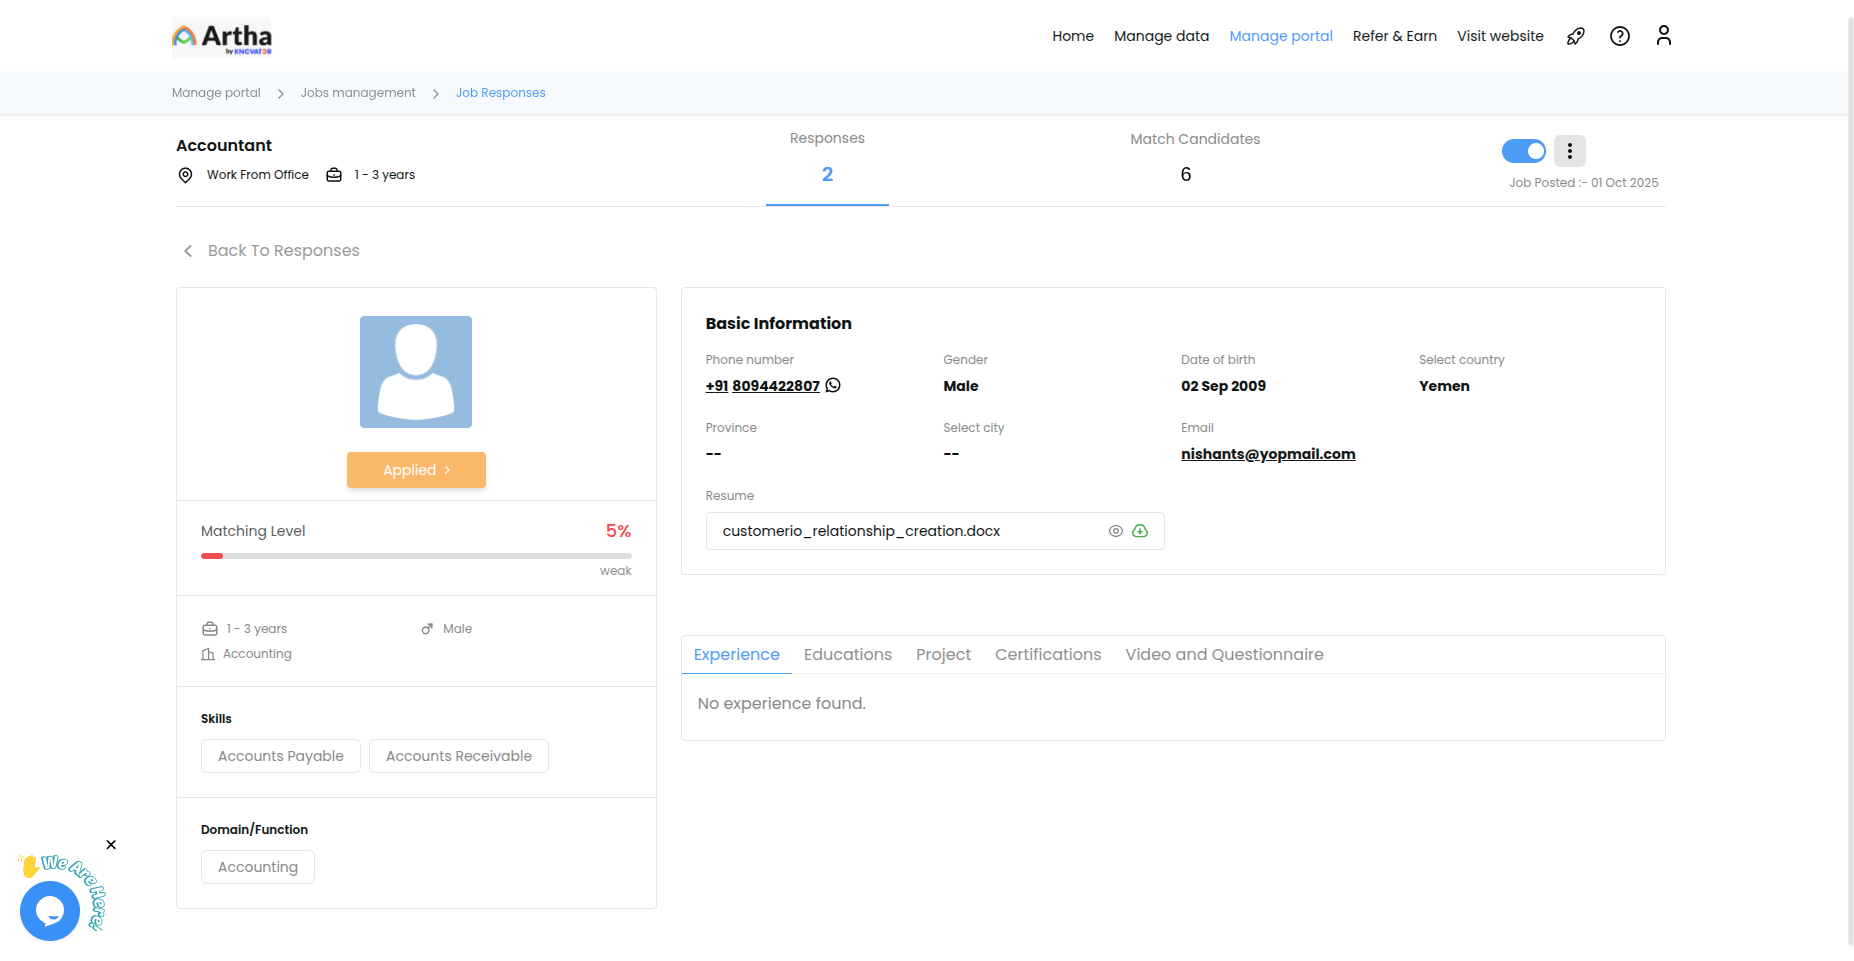Select the Match Candidates tab
Viewport: 1854px width, 961px height.
pos(1194,158)
